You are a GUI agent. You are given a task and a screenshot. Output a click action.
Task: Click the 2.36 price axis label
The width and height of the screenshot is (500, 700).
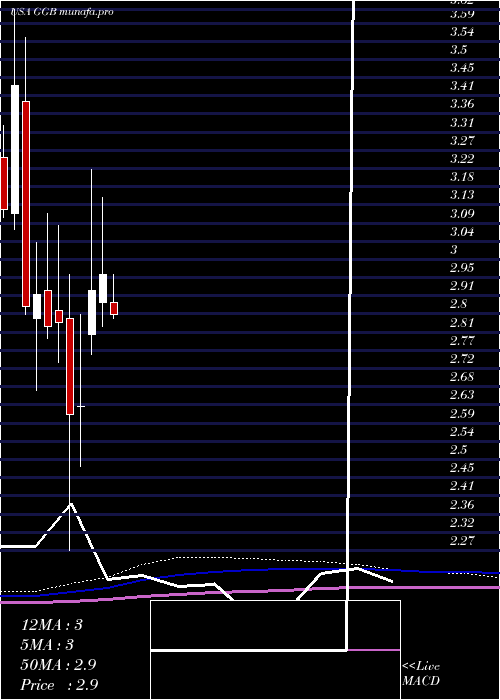point(462,504)
